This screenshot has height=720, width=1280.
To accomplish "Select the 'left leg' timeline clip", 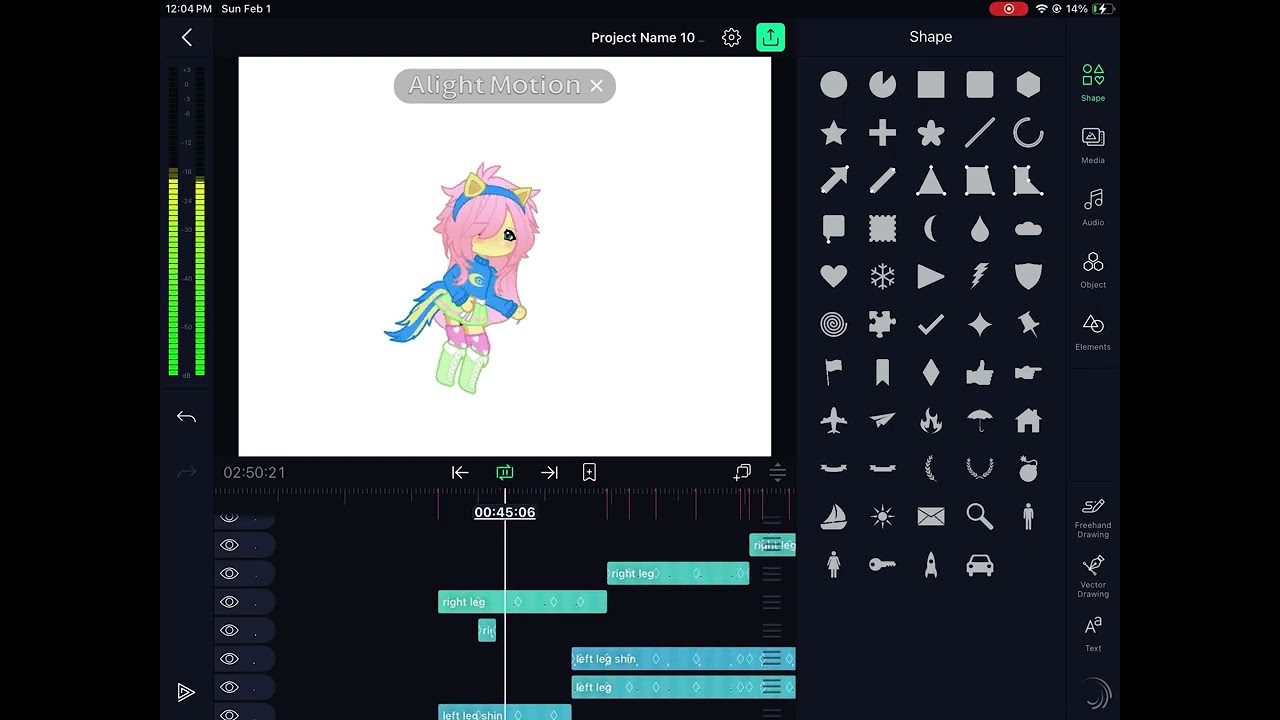I will [x=683, y=687].
